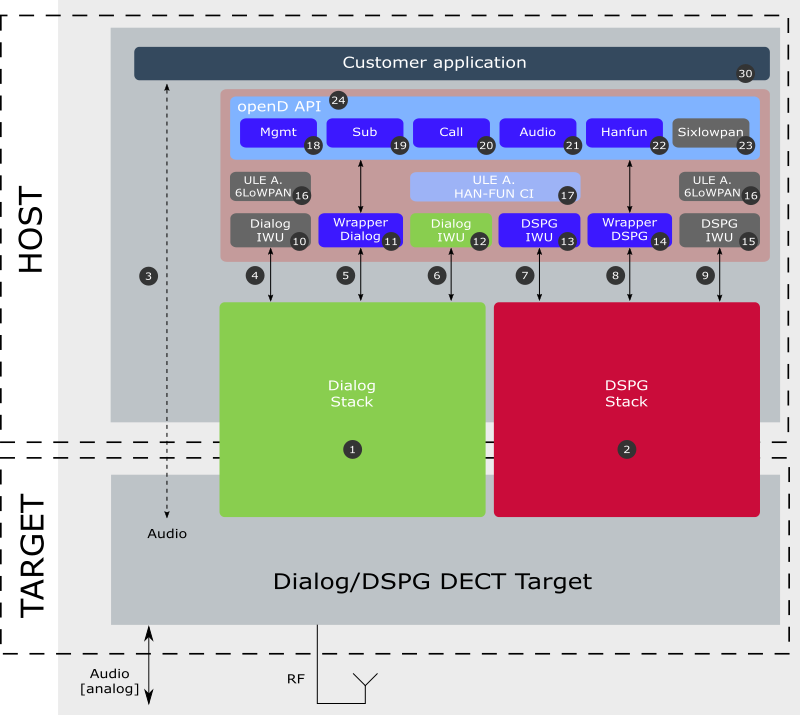
Task: Select the Call API block
Action: (451, 133)
